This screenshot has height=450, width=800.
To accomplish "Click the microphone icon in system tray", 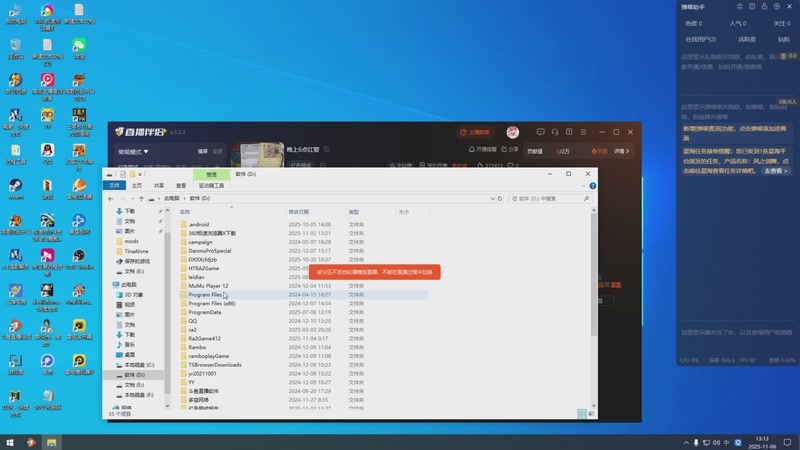I will [x=696, y=442].
